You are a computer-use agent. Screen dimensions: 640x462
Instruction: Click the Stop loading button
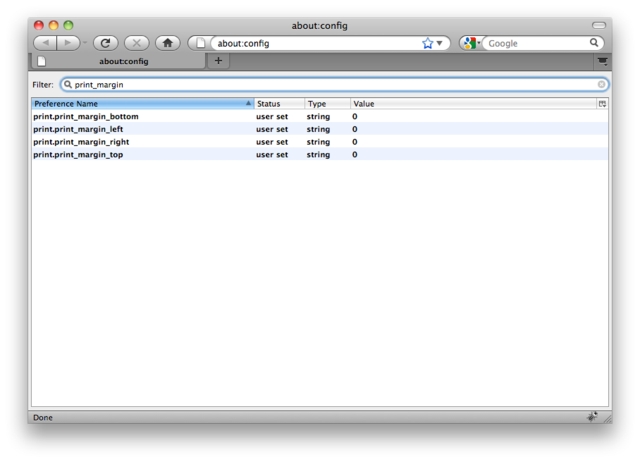pyautogui.click(x=136, y=43)
